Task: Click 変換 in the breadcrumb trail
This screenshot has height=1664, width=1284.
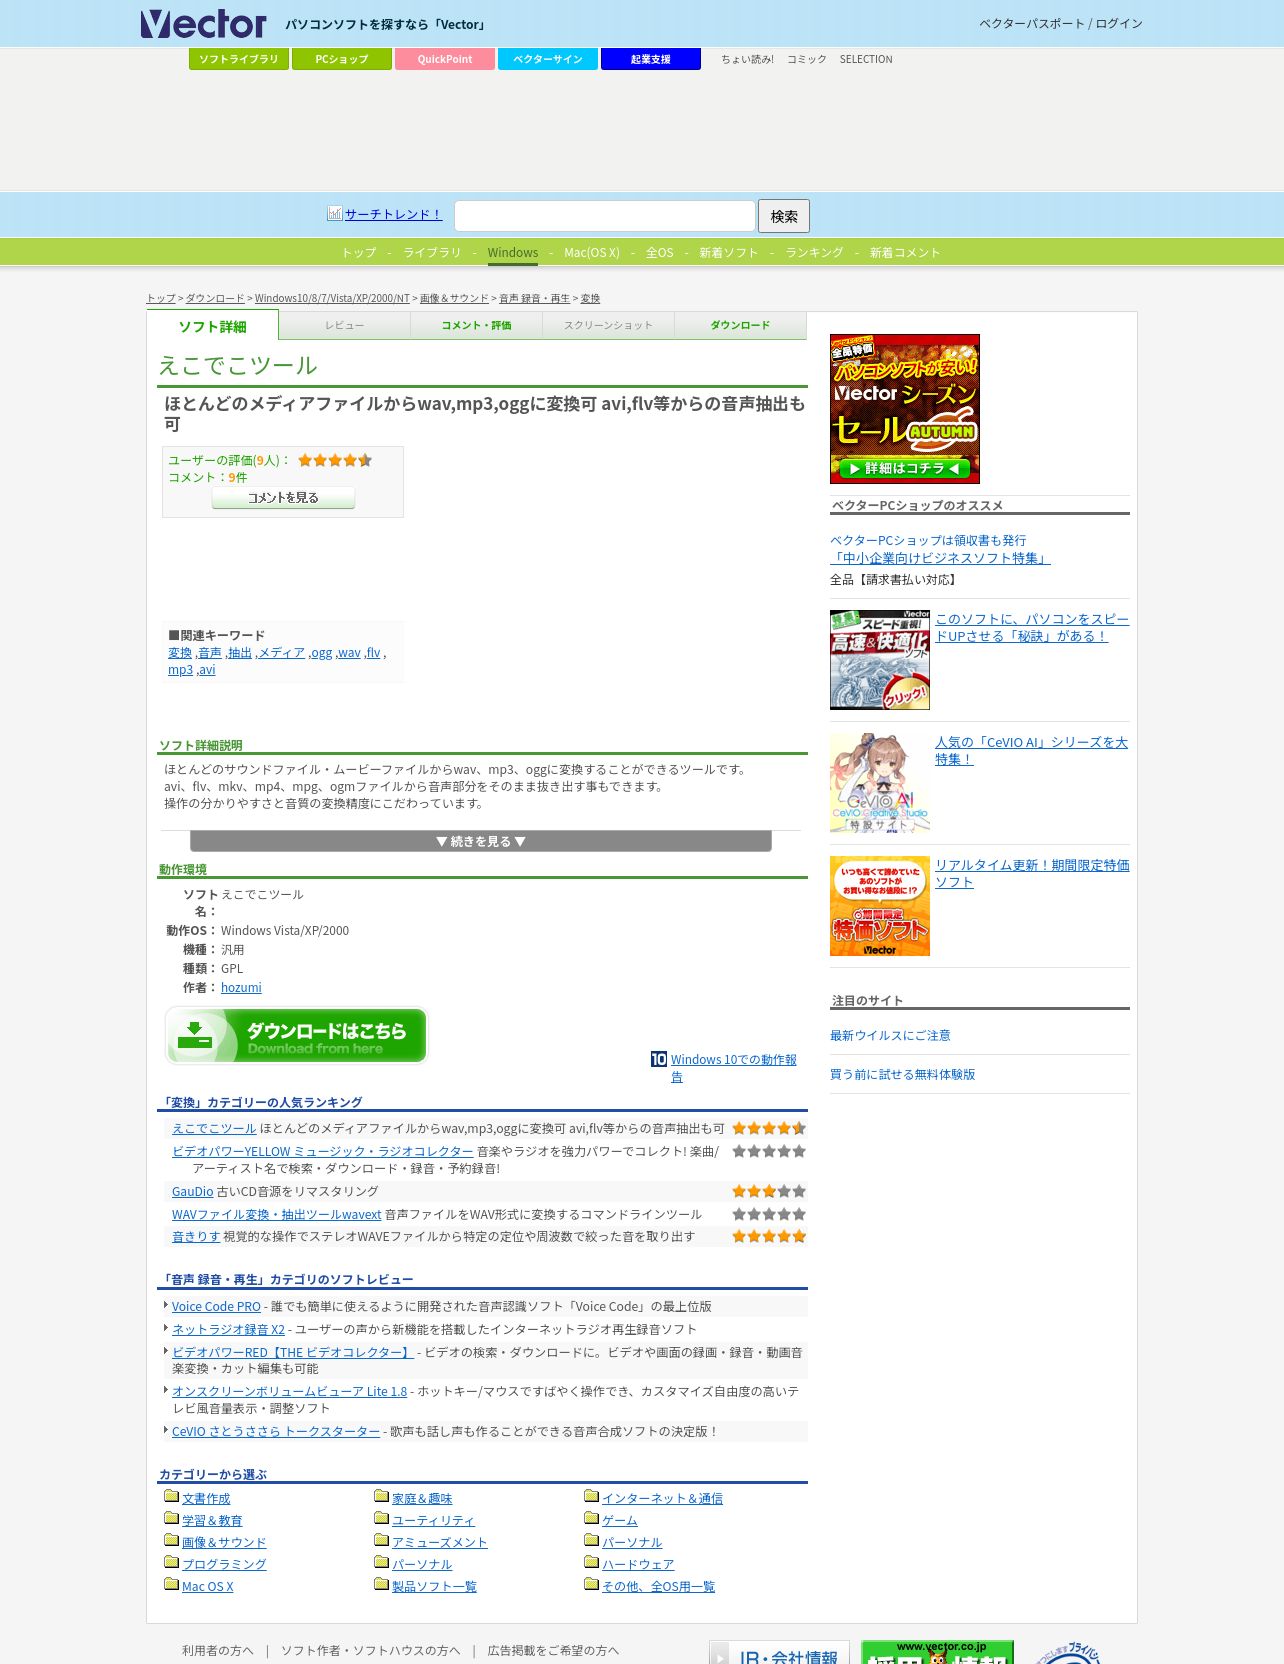Action: (590, 298)
